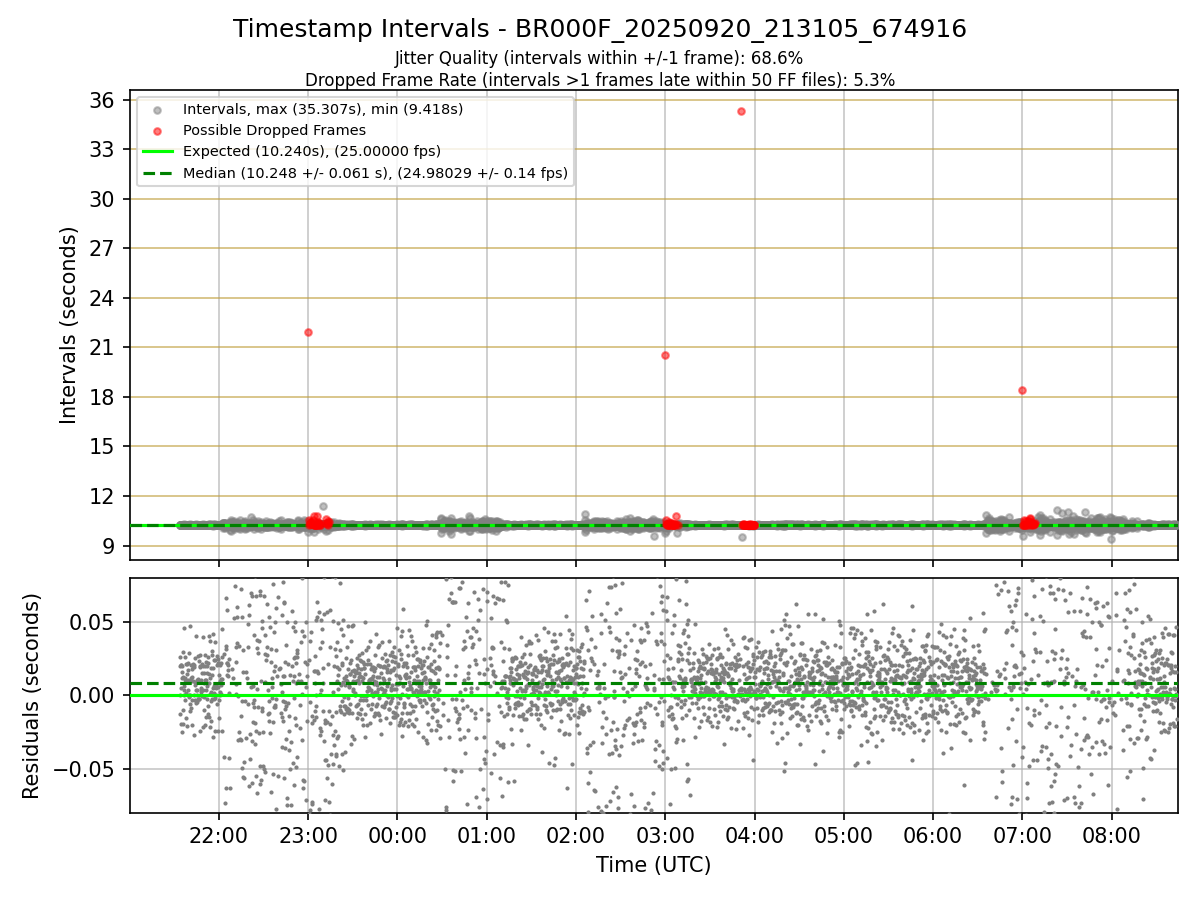
Task: Click the red dropped-frame point near 22 seconds
Action: 308,332
